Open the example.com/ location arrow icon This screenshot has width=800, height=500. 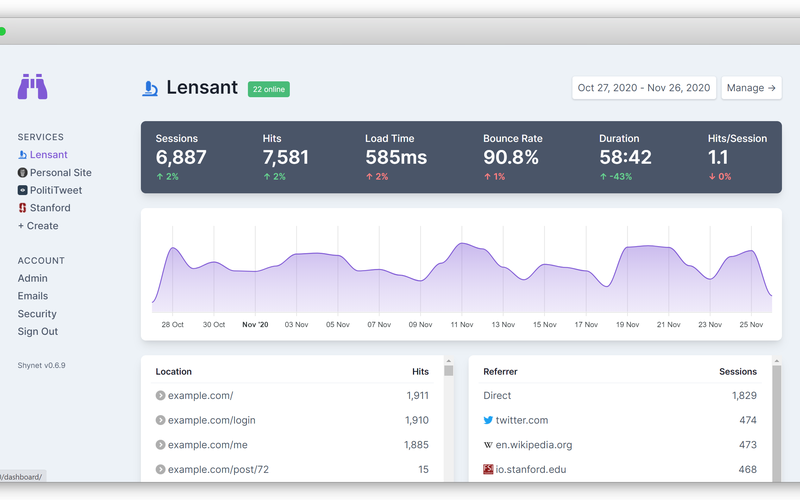[x=160, y=395]
